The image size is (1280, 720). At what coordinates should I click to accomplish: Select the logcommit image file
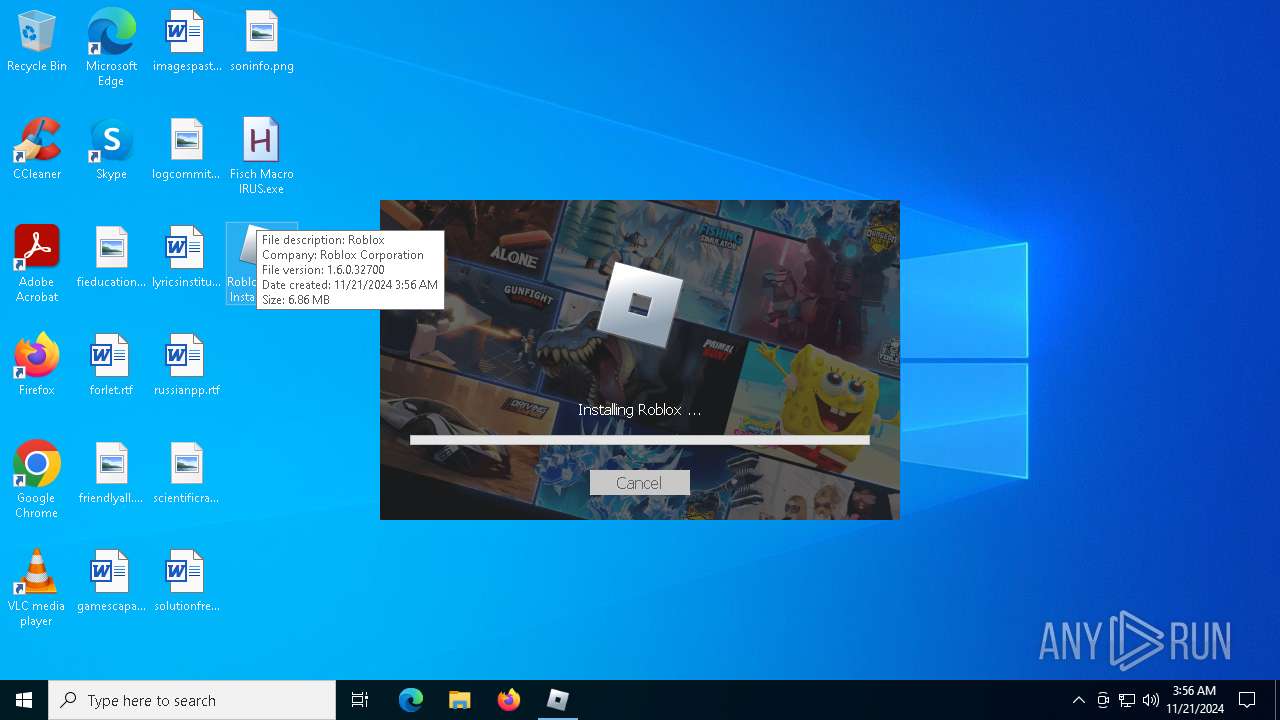click(187, 149)
